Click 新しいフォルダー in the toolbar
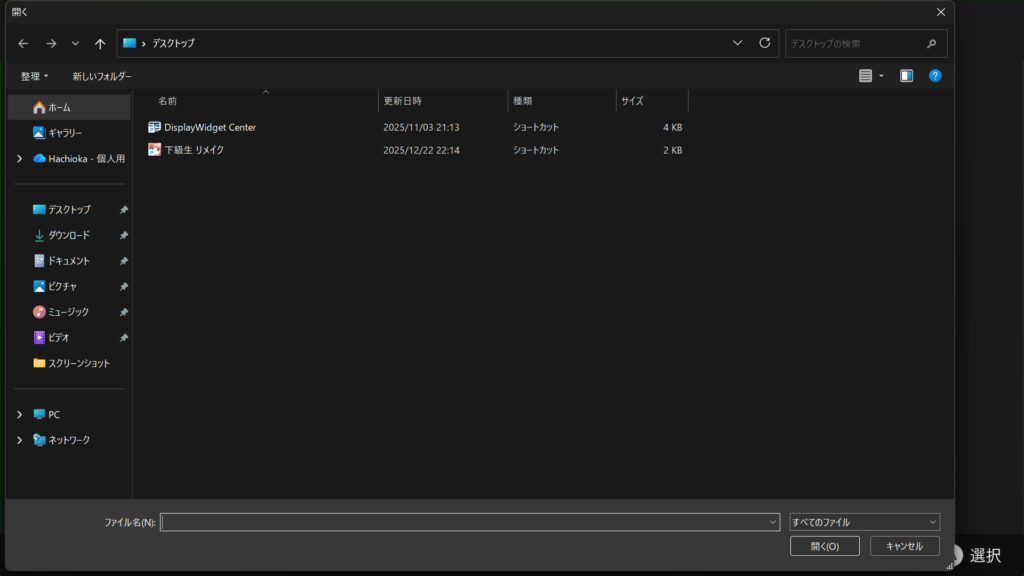This screenshot has width=1024, height=576. (x=101, y=76)
